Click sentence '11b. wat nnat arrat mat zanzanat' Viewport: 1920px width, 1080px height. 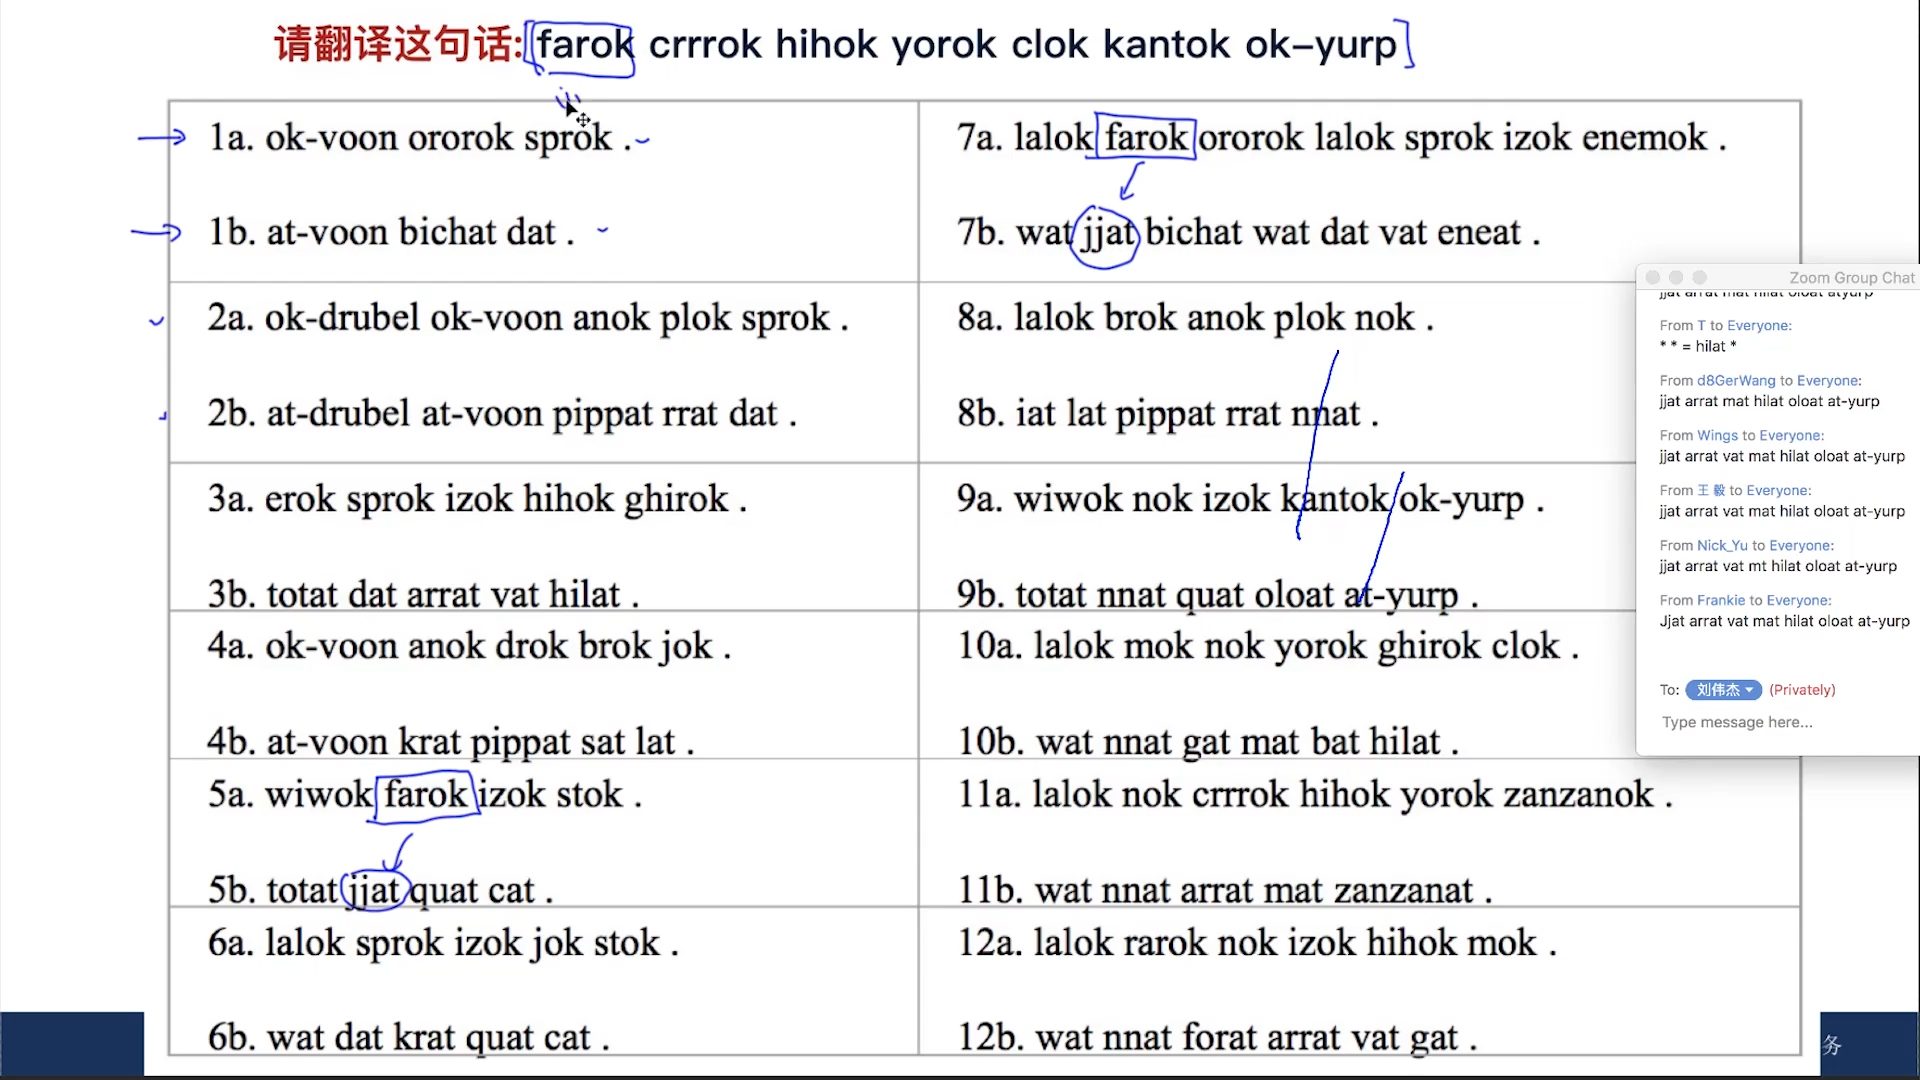coord(1224,890)
